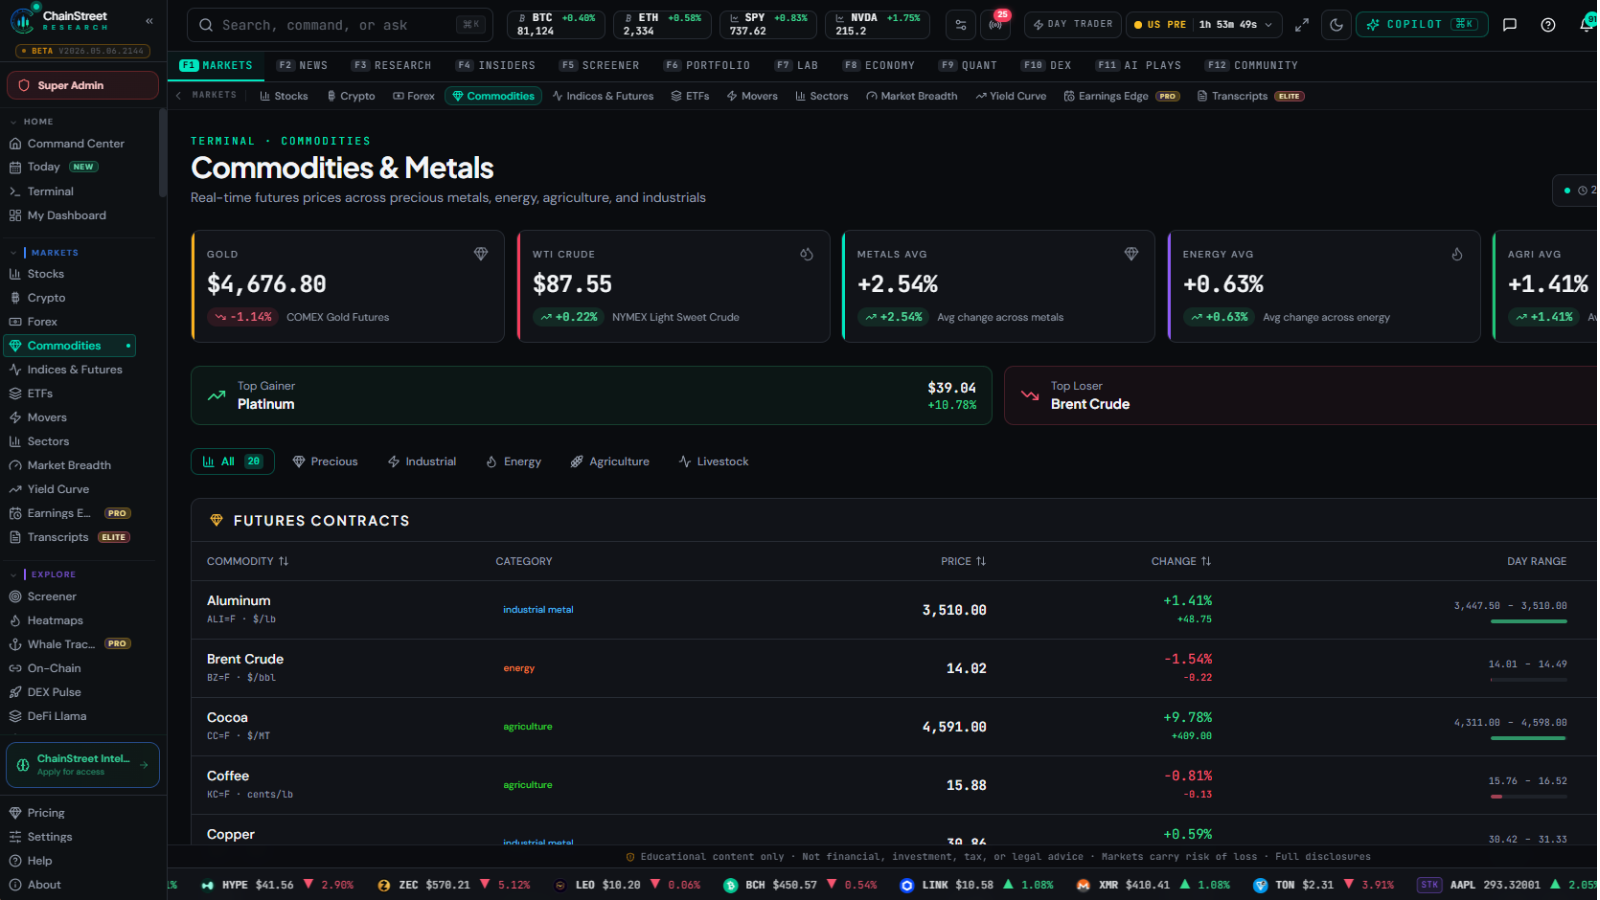Click the flame icon on Energy Avg card
The image size is (1600, 900).
[1457, 254]
